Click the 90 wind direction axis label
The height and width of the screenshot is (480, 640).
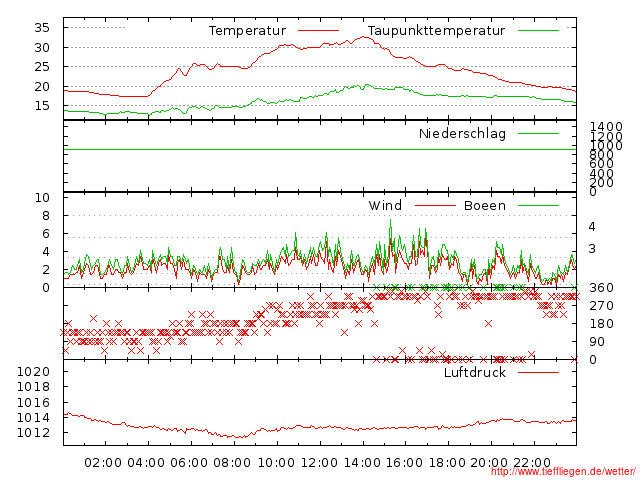pos(597,342)
